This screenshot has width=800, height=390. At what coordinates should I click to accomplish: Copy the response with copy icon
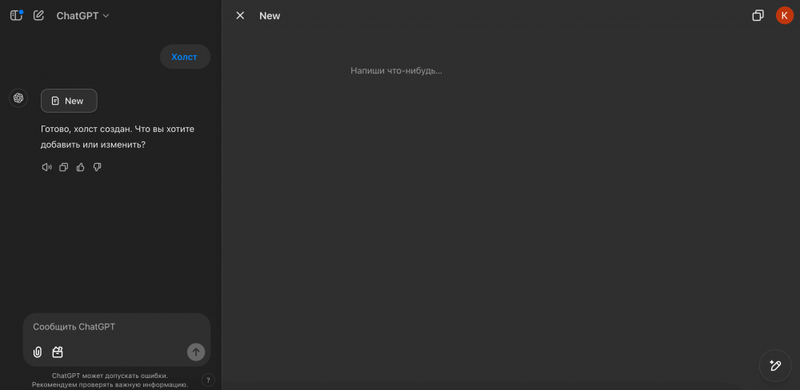pyautogui.click(x=63, y=167)
